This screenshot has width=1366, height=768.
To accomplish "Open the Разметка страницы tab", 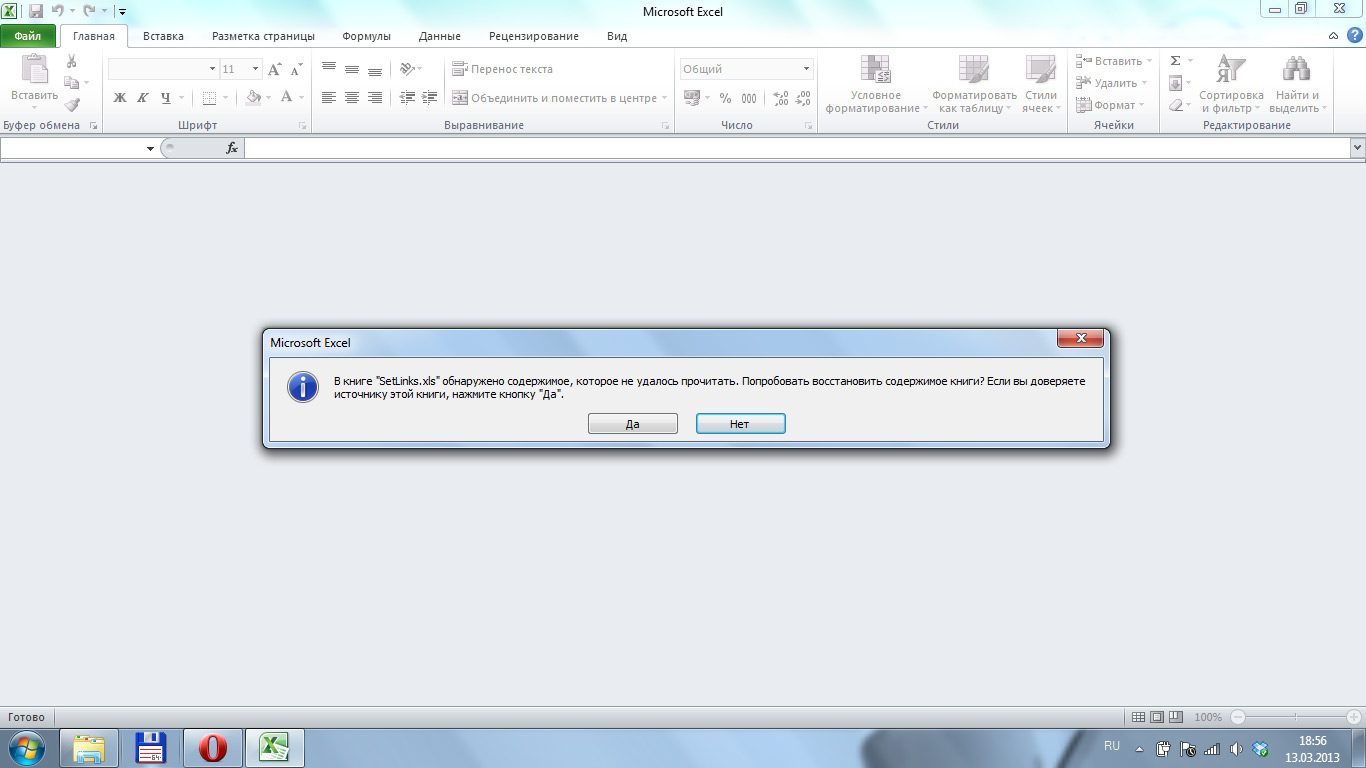I will coord(263,36).
